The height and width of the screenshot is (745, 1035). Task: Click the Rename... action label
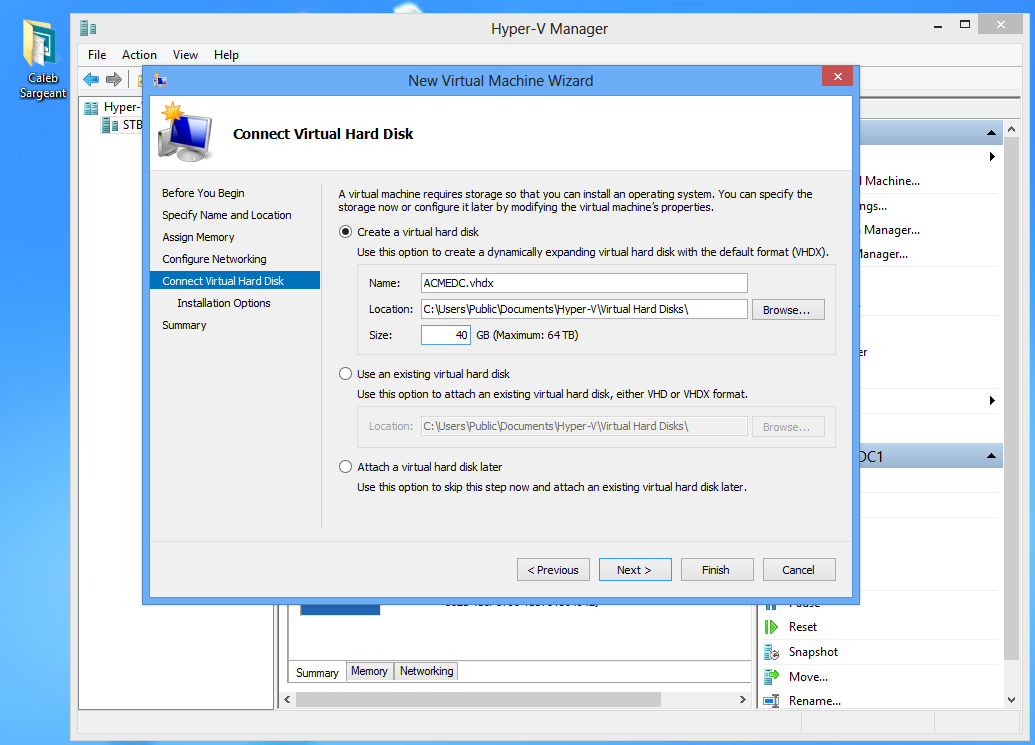point(815,701)
